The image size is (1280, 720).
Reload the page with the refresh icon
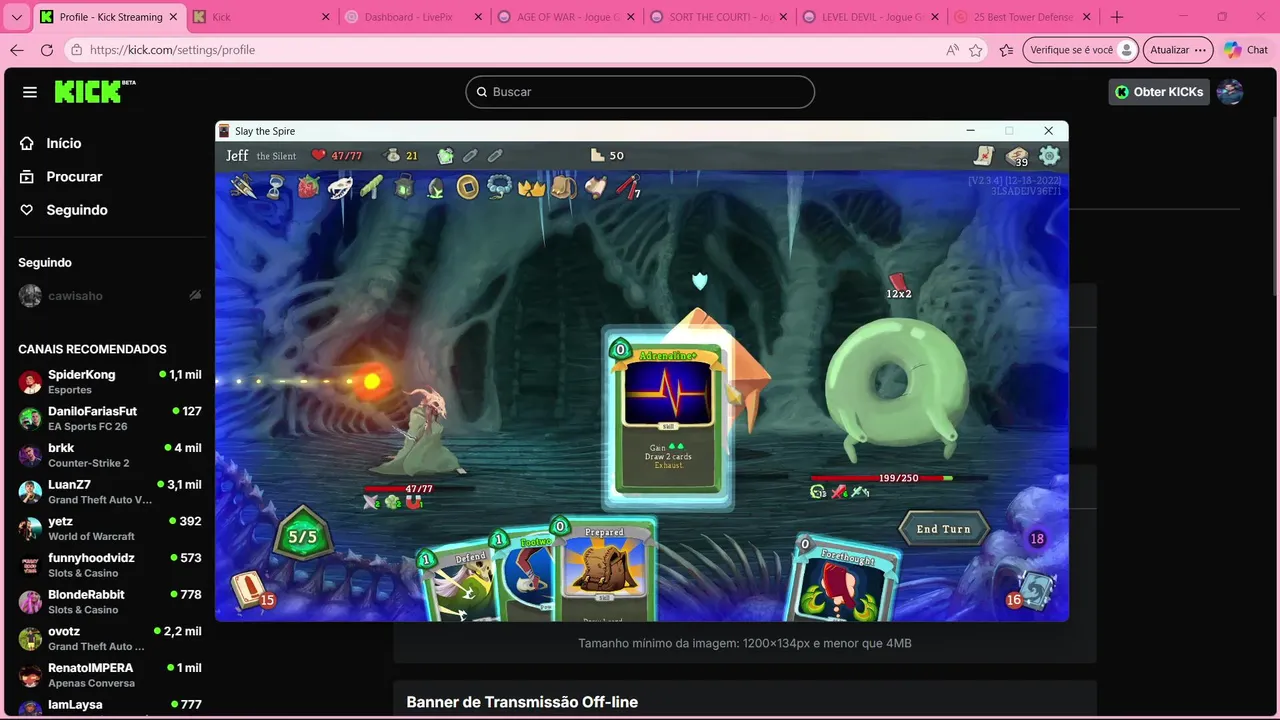(x=47, y=50)
